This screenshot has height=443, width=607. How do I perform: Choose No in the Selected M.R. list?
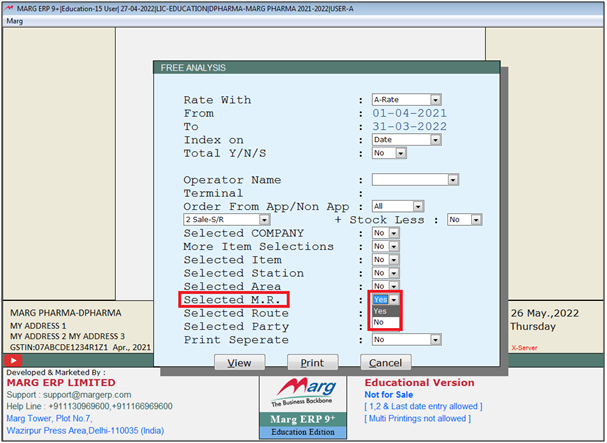coord(386,322)
